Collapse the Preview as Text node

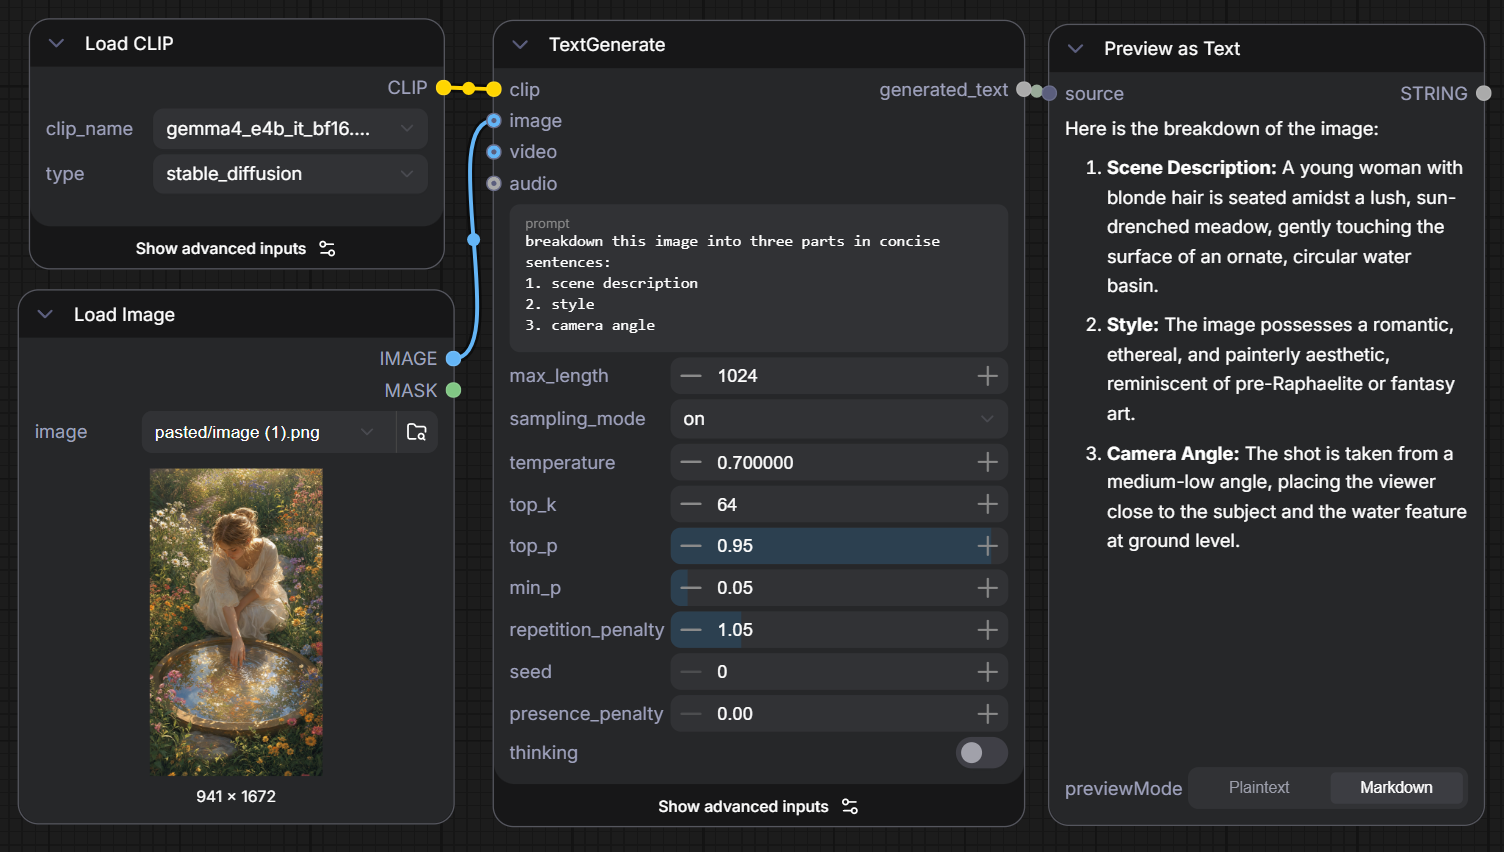coord(1076,49)
